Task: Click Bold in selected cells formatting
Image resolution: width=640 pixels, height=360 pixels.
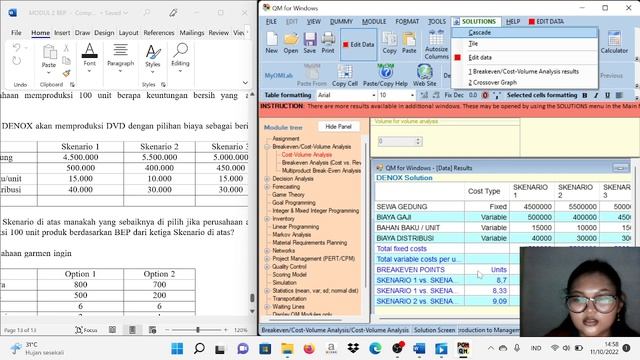Action: (585, 95)
